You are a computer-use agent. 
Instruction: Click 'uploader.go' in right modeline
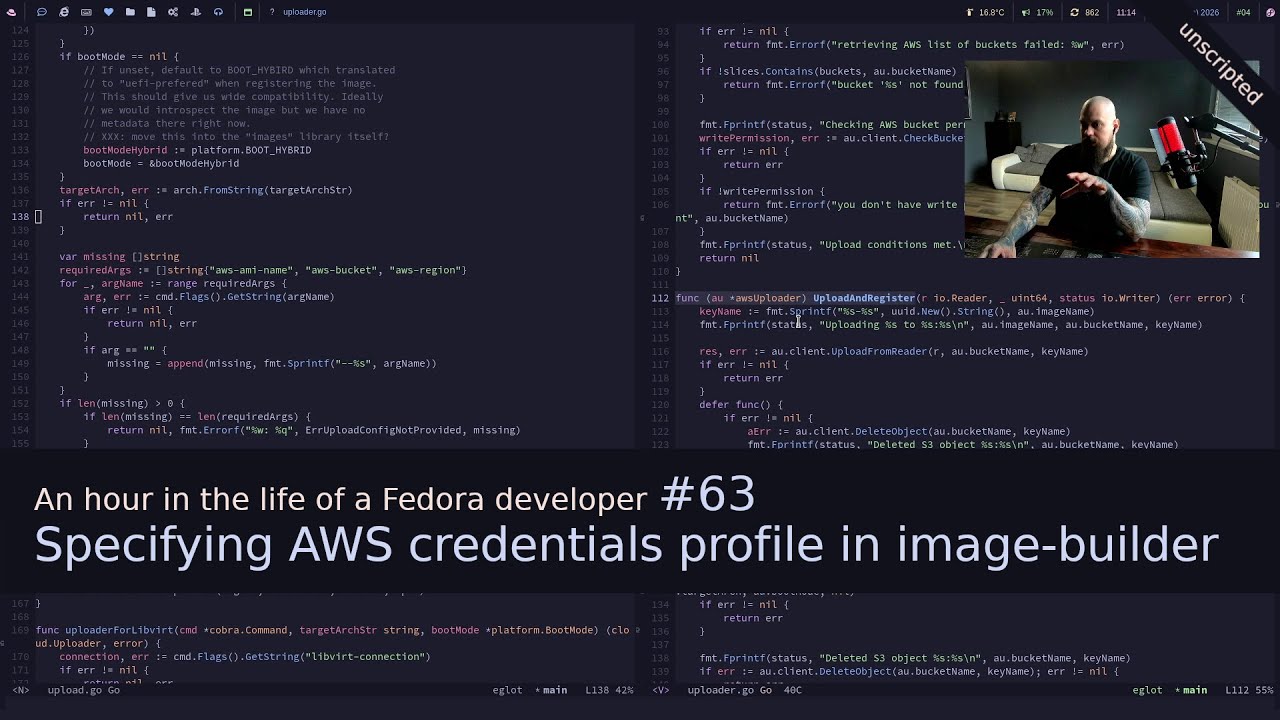coord(720,690)
